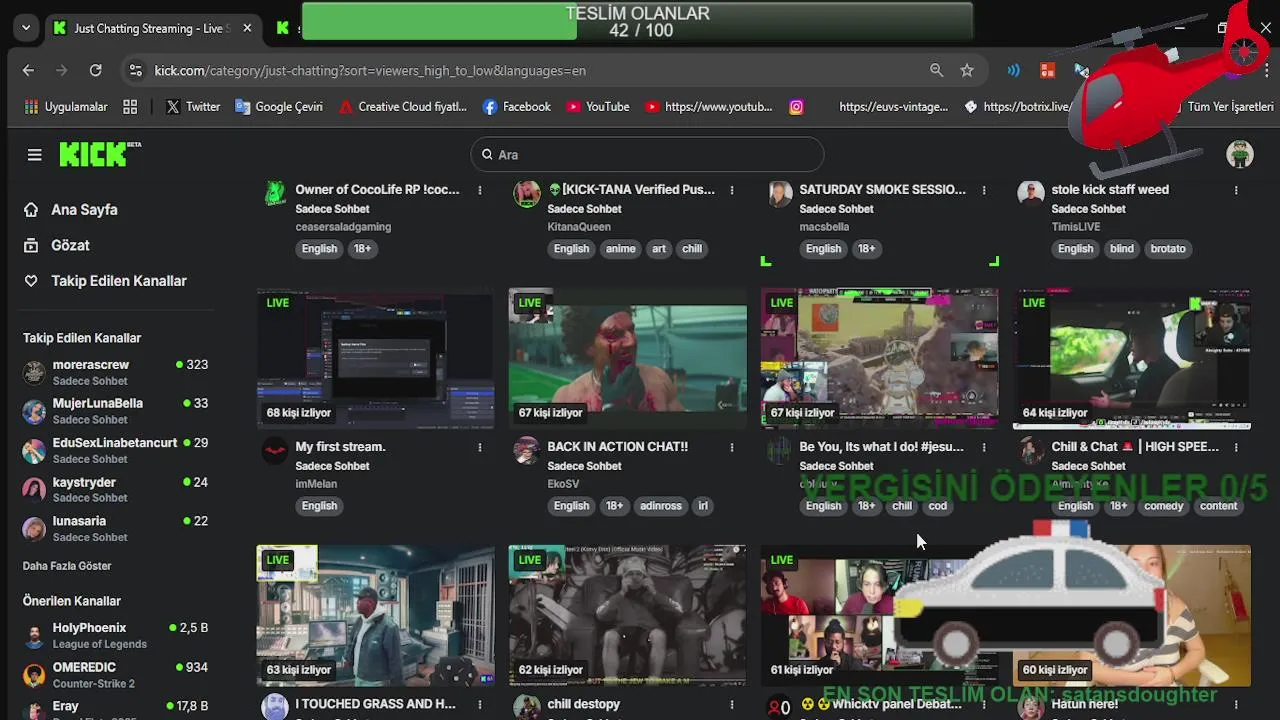Open options menu for Owner of CocoLife RP stream
The height and width of the screenshot is (720, 1280).
[480, 190]
